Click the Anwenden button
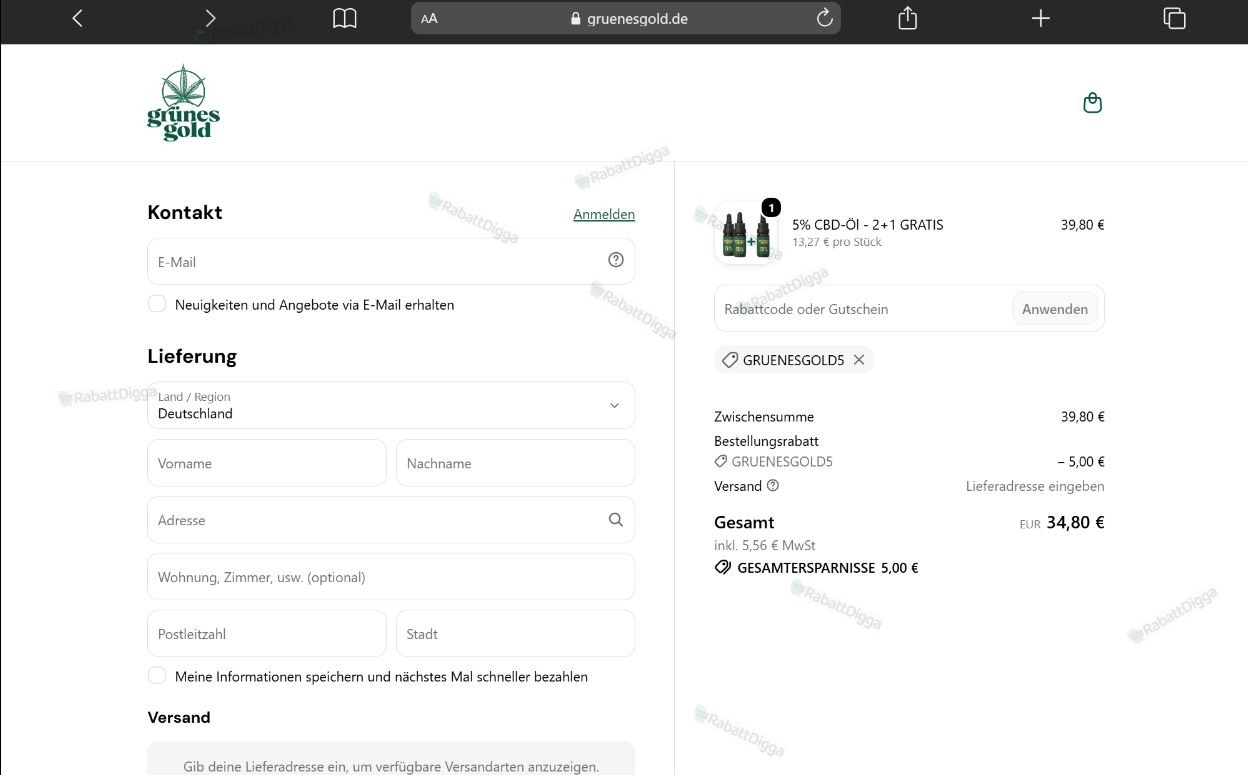Image resolution: width=1248 pixels, height=775 pixels. point(1055,309)
